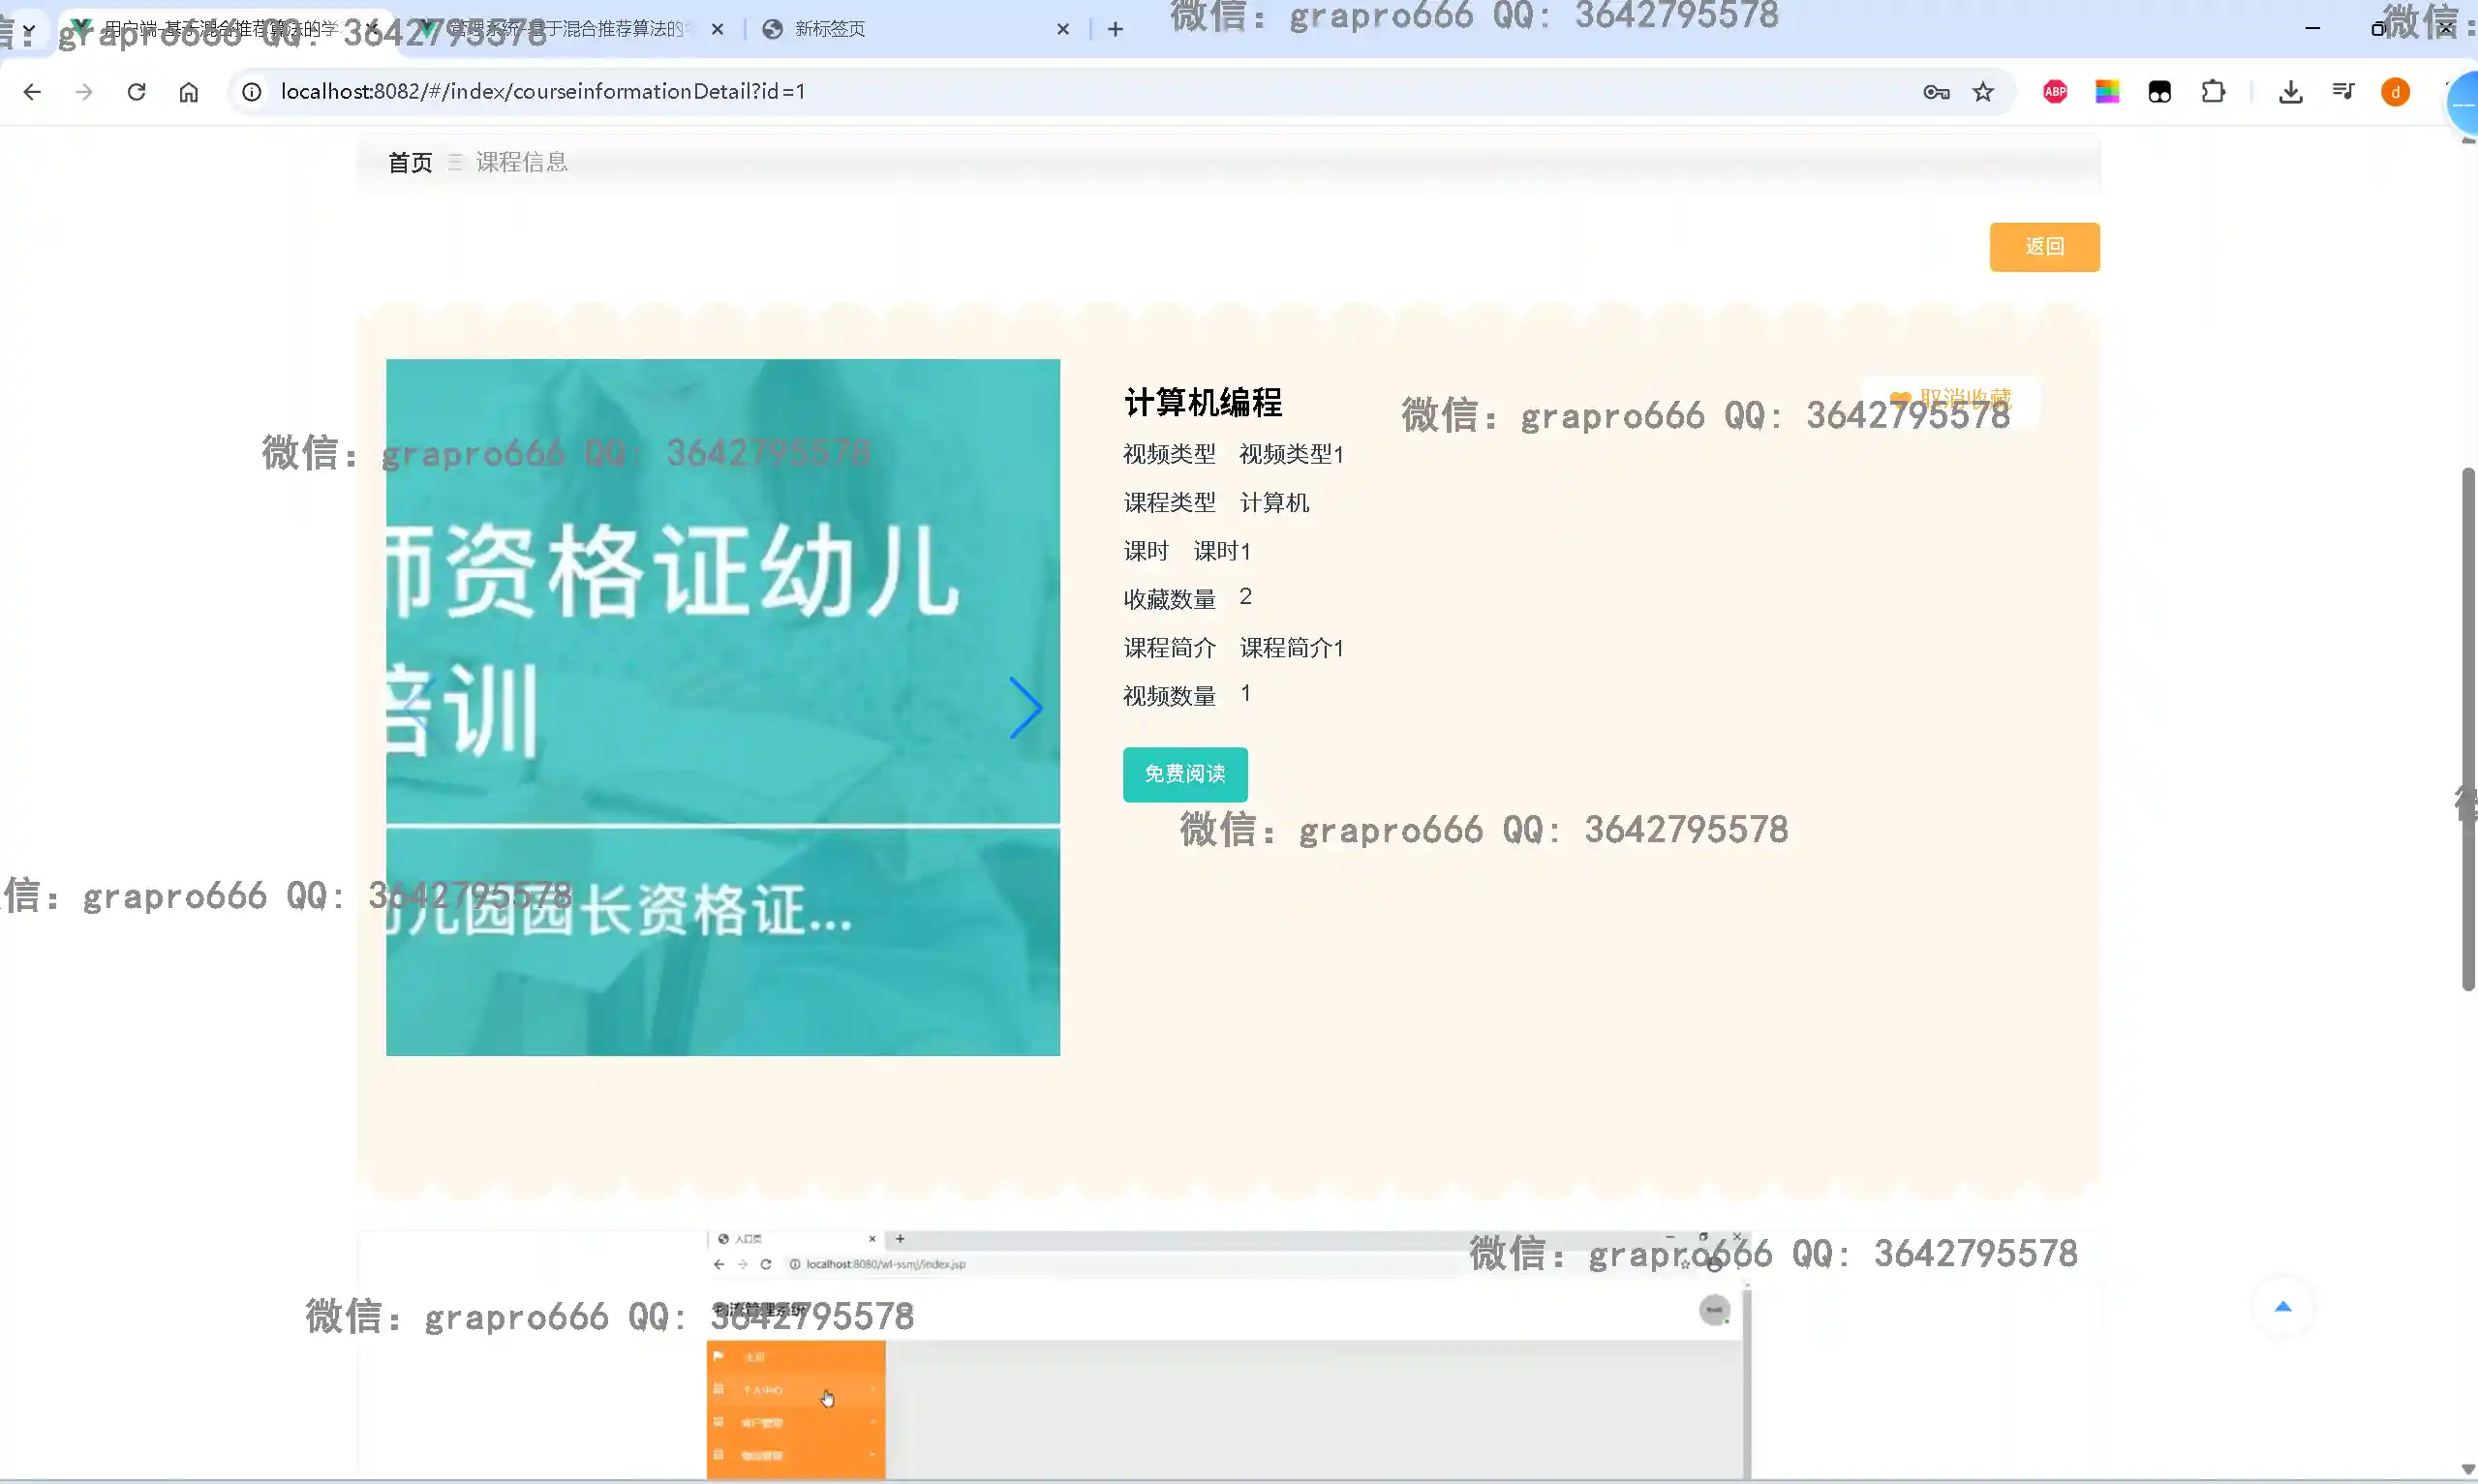Go to previous carousel image arrow
This screenshot has width=2478, height=1484.
point(420,708)
